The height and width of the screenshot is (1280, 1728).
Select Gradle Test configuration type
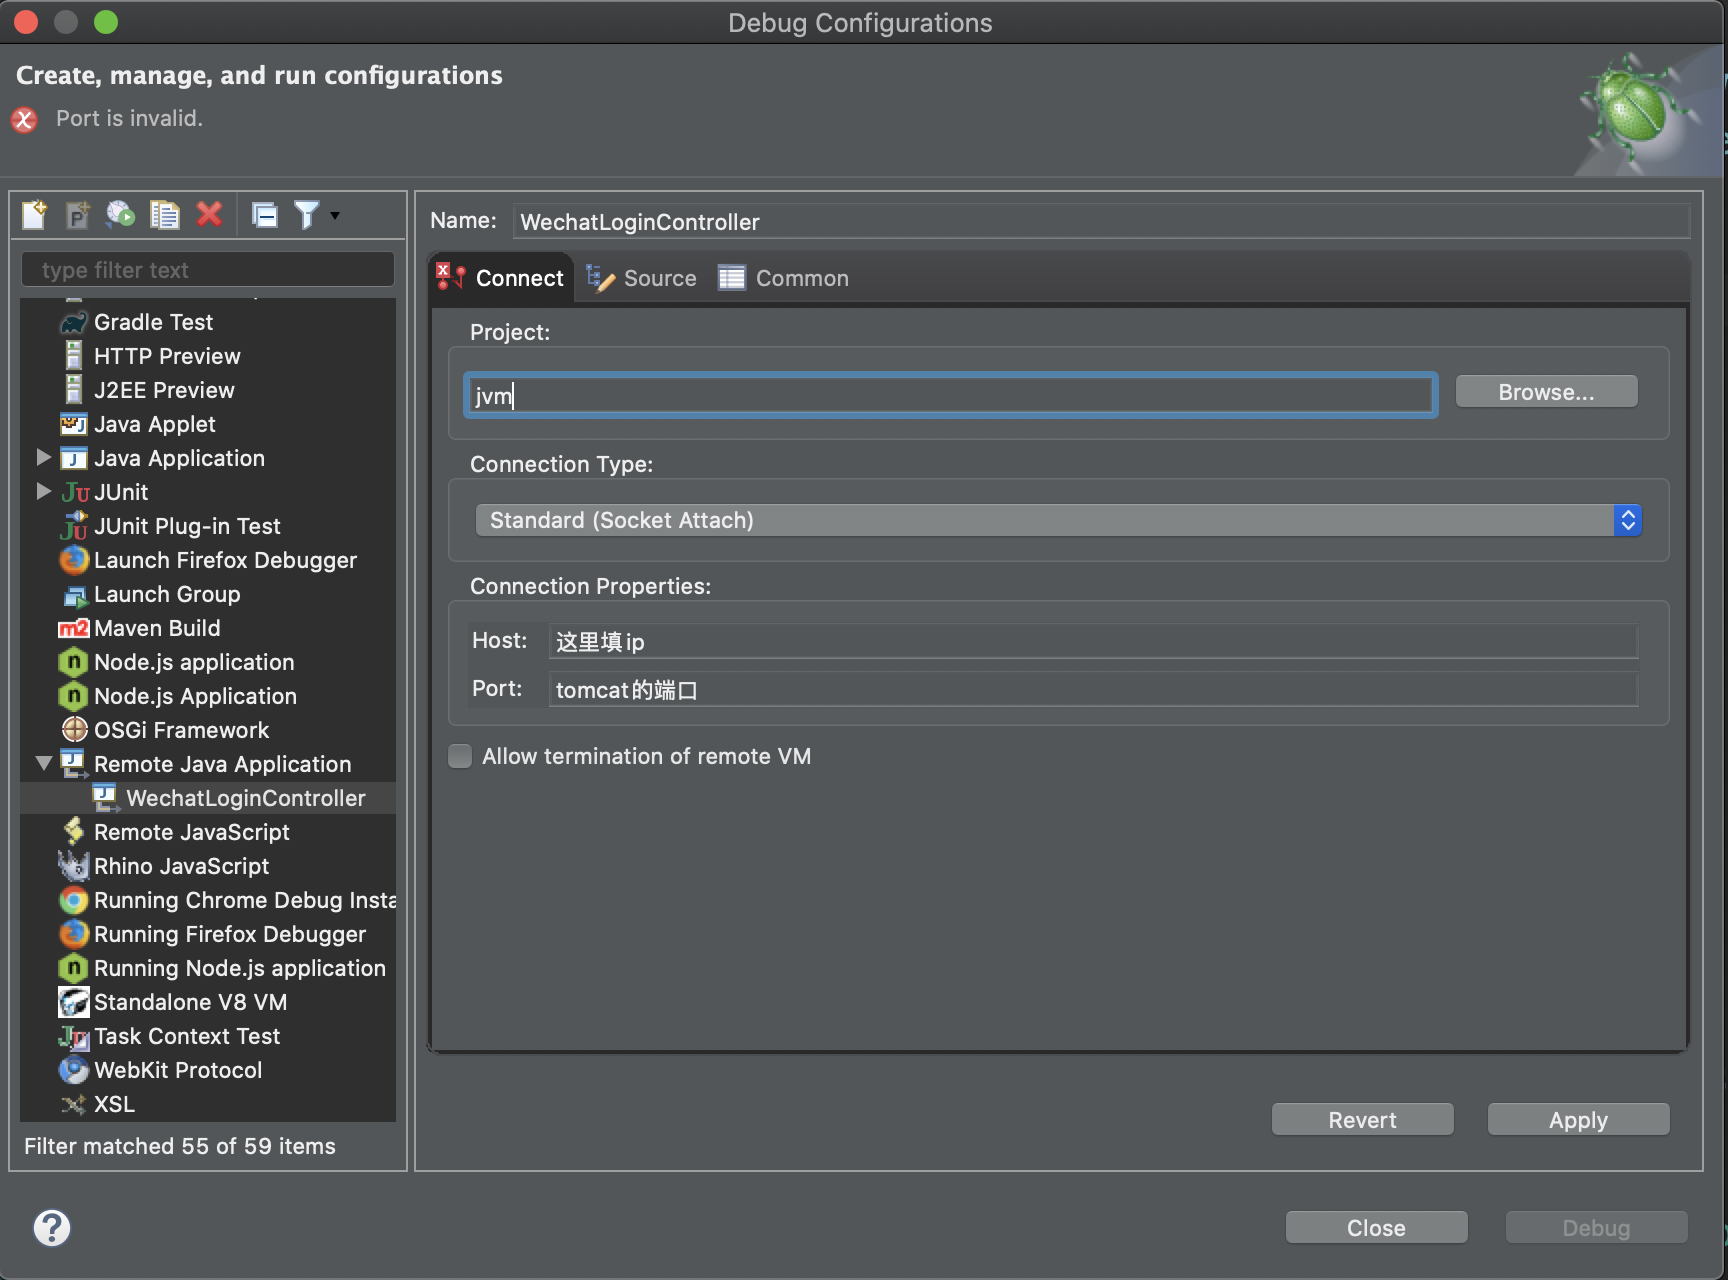(x=153, y=322)
